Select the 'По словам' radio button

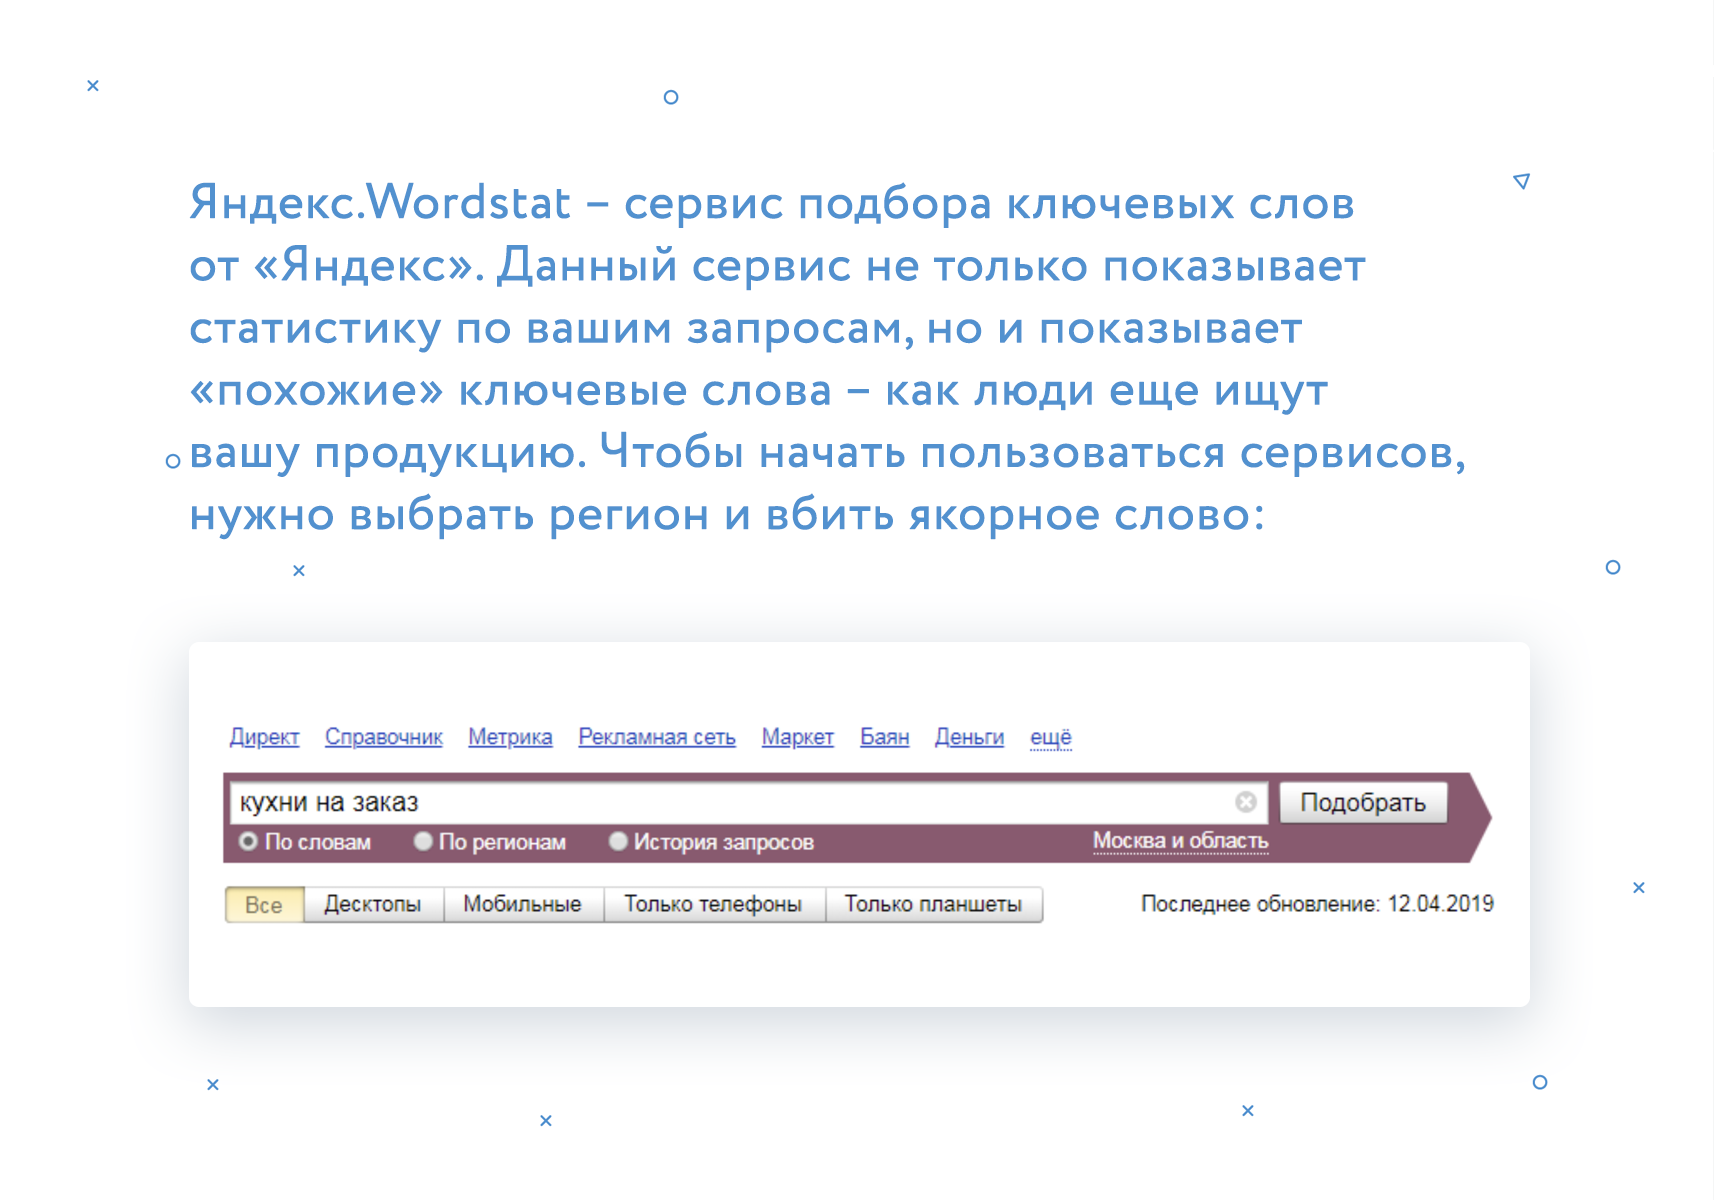coord(248,842)
